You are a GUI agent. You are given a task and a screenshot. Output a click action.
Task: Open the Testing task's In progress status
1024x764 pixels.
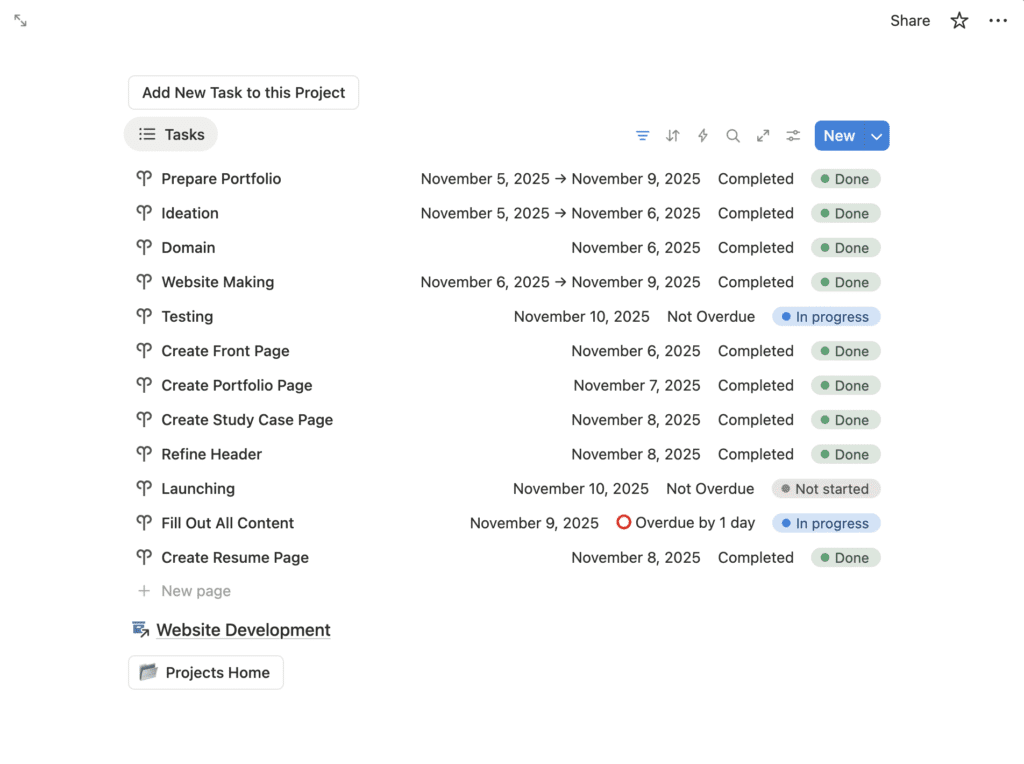point(826,317)
